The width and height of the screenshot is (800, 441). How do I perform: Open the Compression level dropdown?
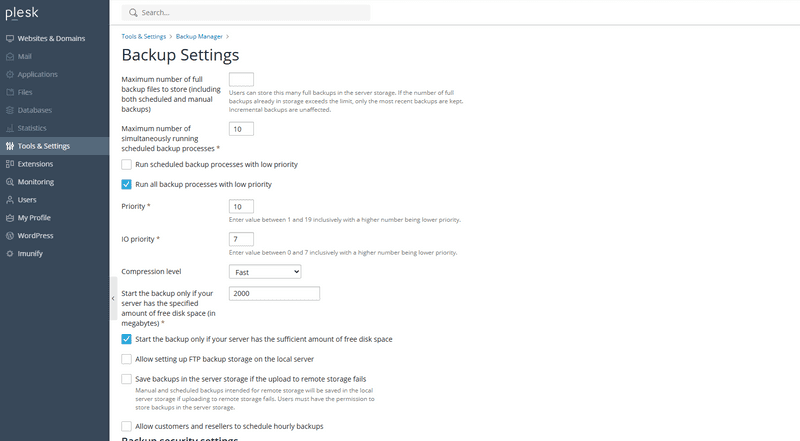pos(264,271)
